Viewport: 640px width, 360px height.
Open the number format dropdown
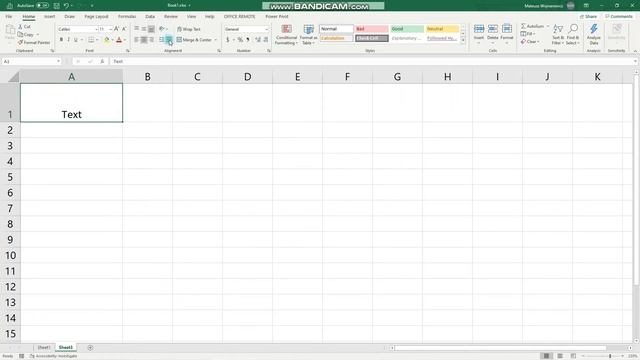267,29
